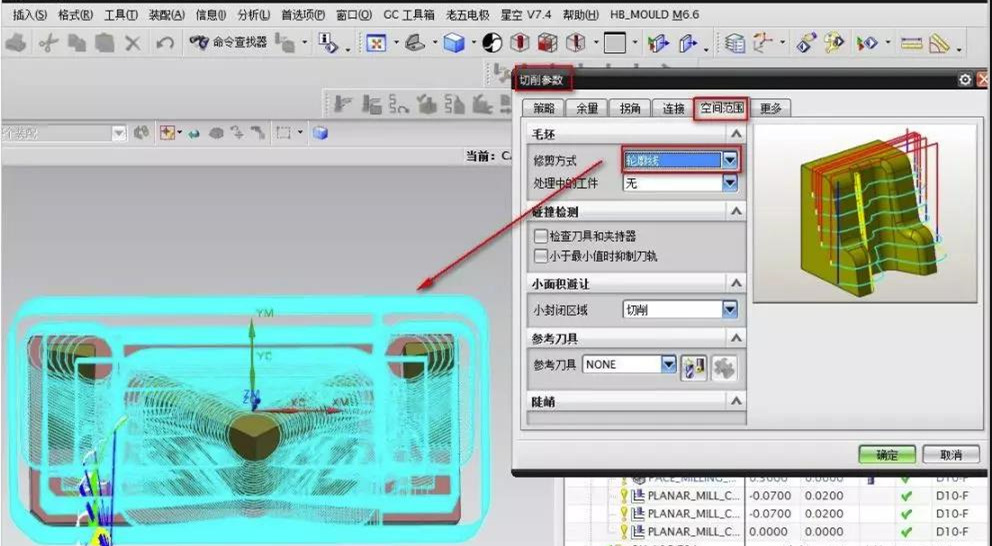Open the 分析(L) menu
This screenshot has width=992, height=546.
pos(253,15)
